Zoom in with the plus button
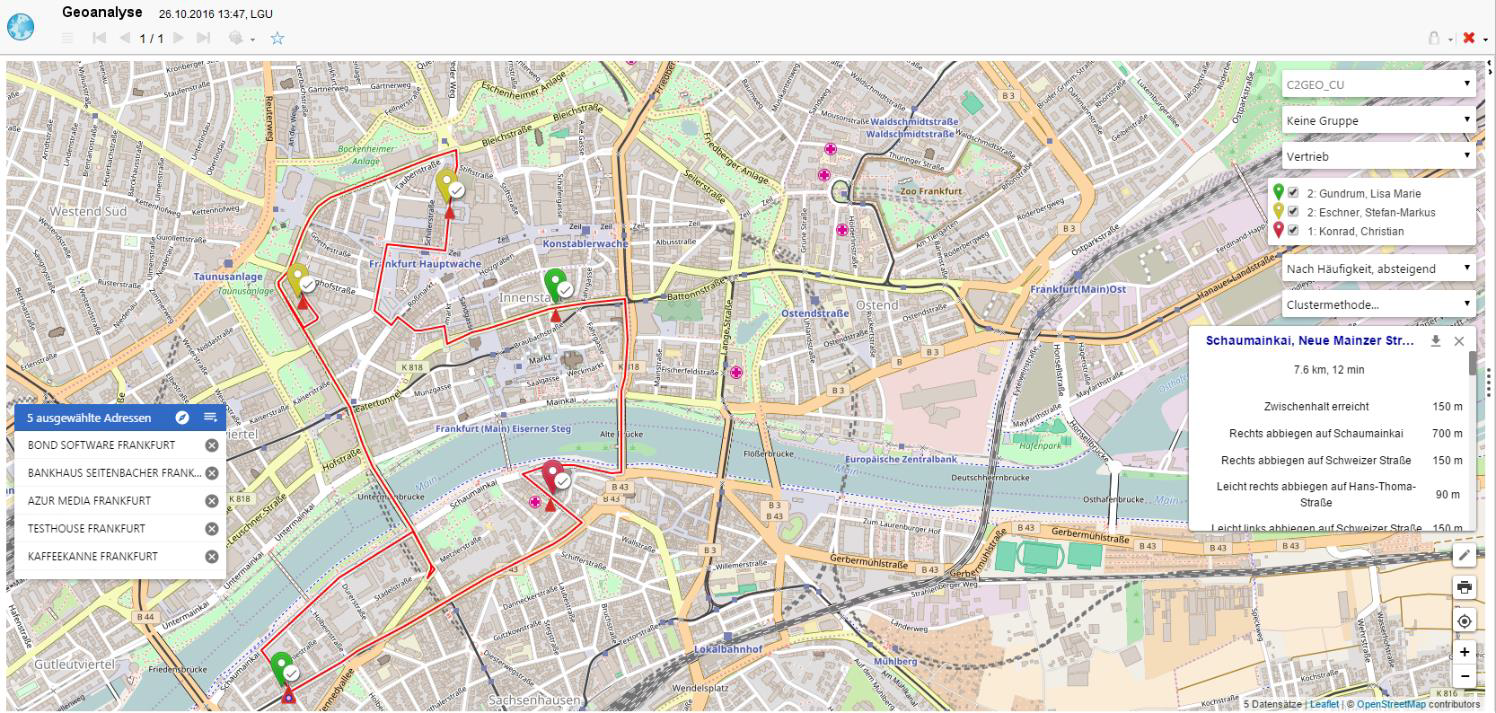Viewport: 1496px width, 713px height. coord(1464,652)
